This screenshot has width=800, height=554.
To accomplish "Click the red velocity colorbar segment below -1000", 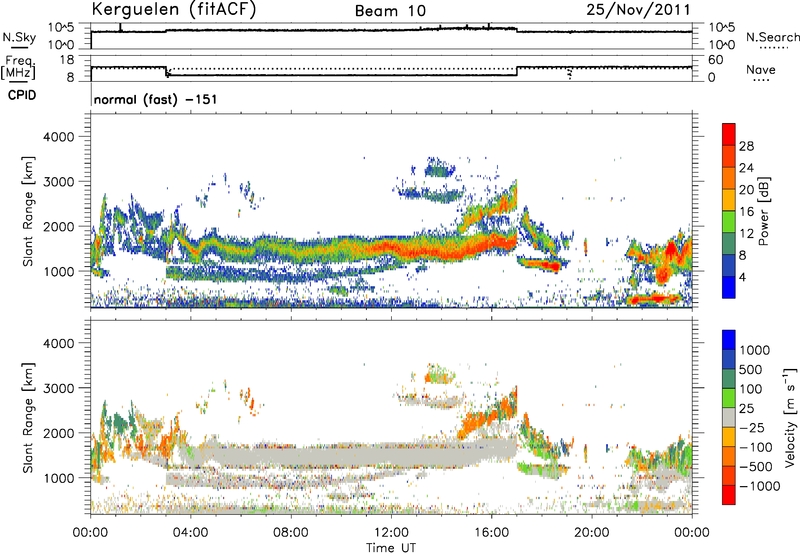I will (x=729, y=495).
